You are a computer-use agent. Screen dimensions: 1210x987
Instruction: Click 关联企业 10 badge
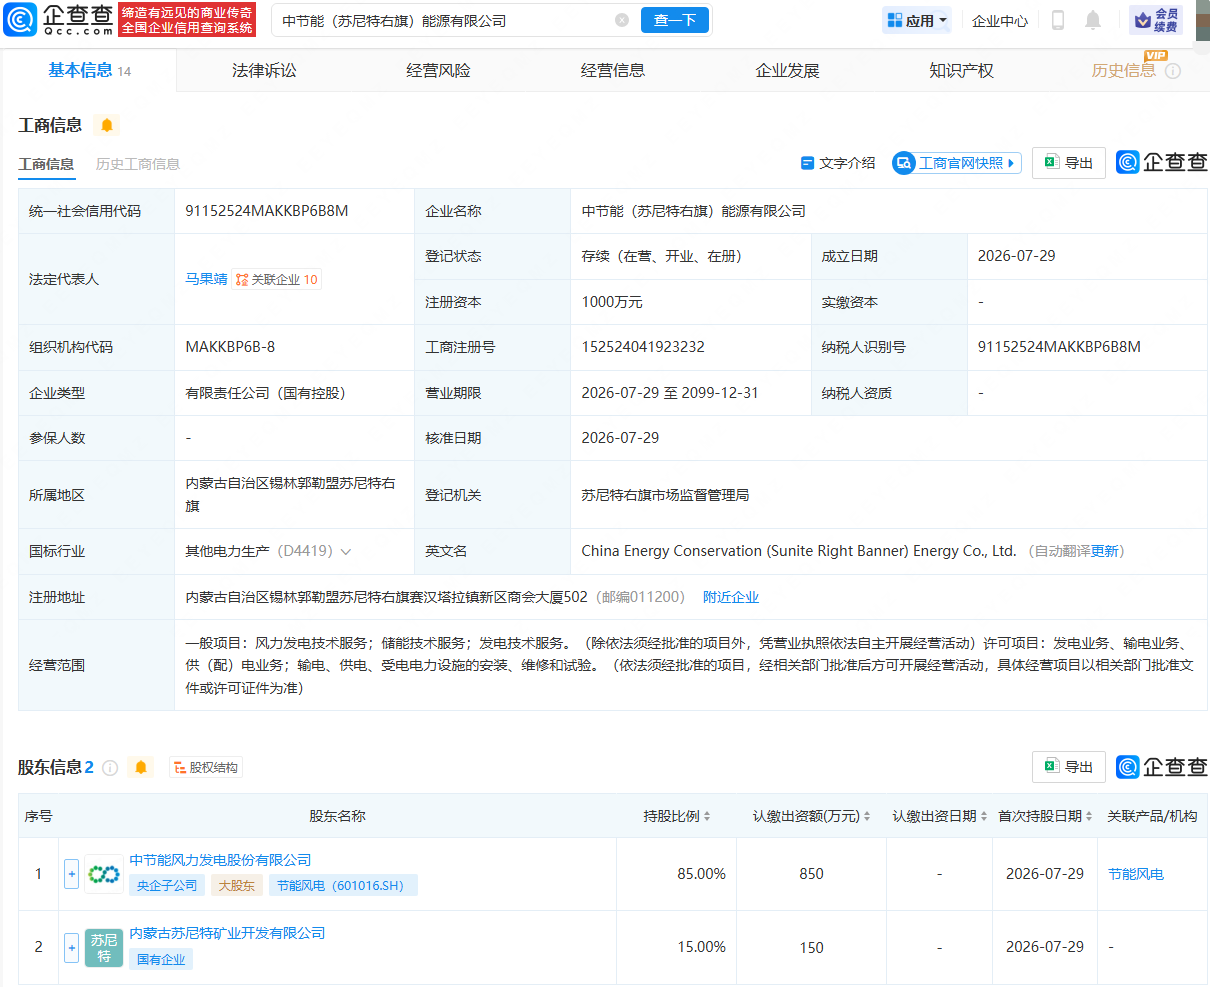[x=277, y=280]
